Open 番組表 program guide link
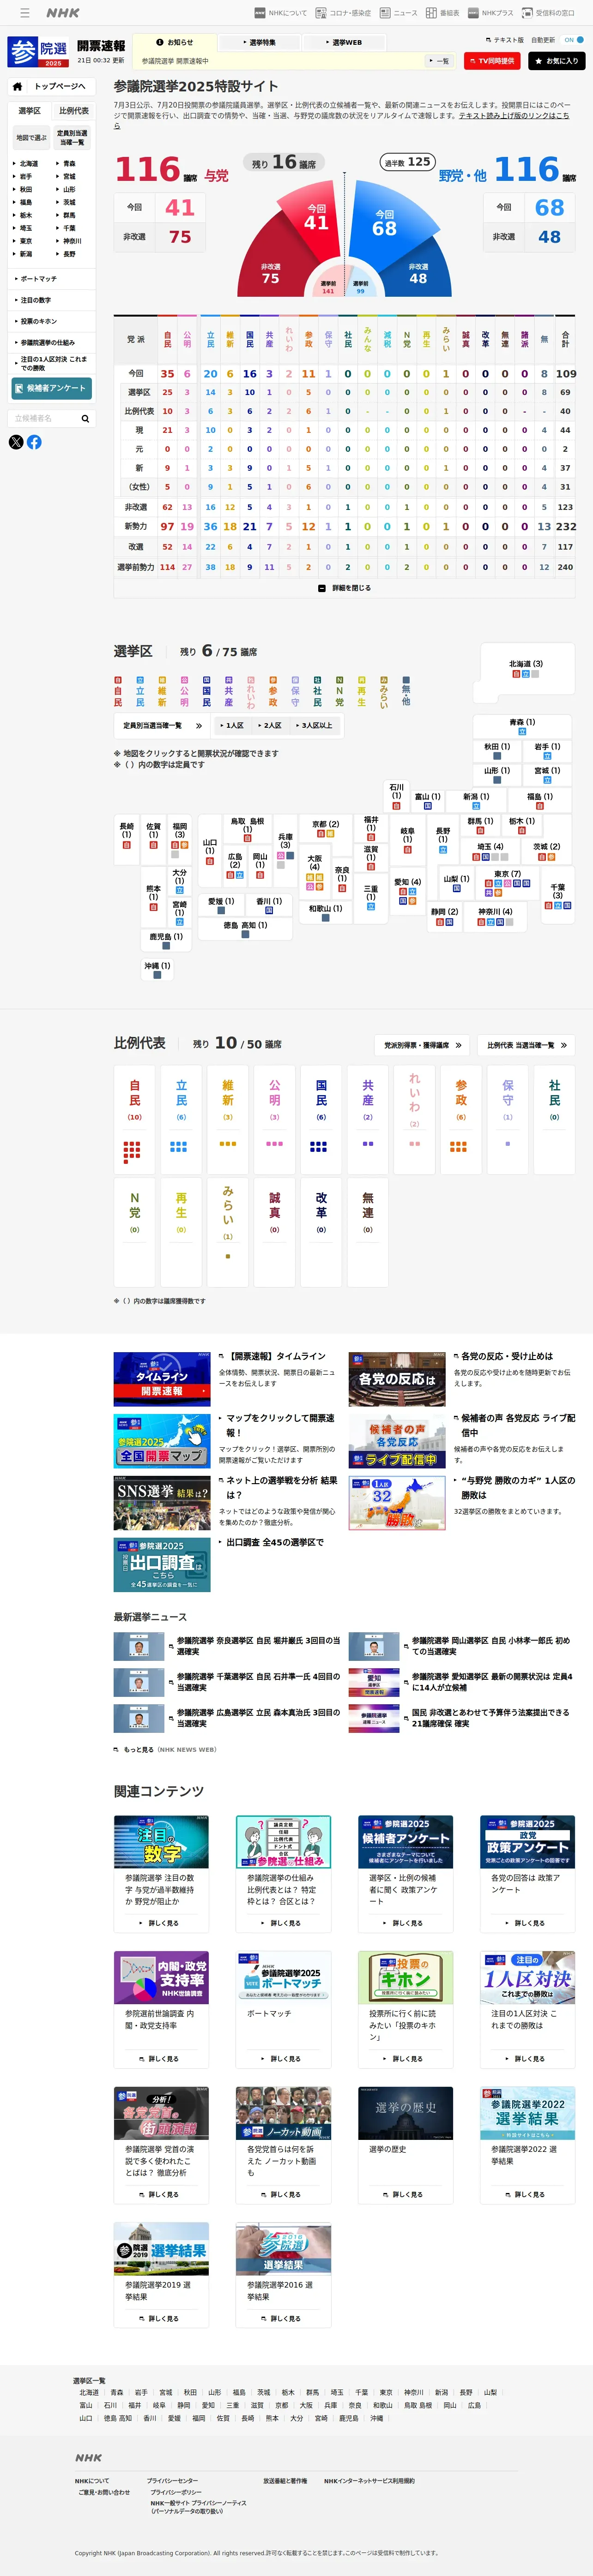This screenshot has height=2576, width=593. [442, 13]
